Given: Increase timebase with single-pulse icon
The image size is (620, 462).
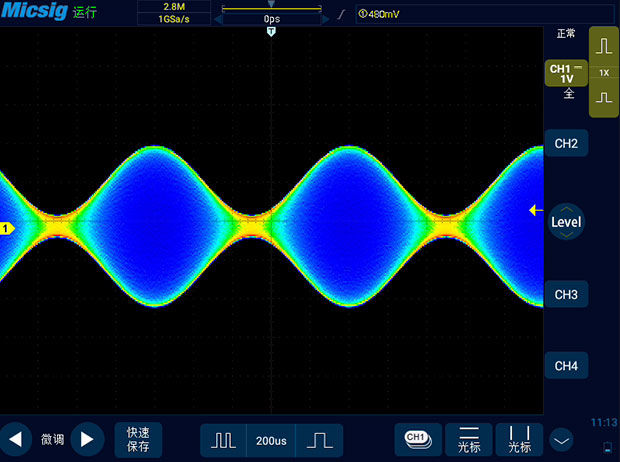Looking at the screenshot, I should [320, 440].
